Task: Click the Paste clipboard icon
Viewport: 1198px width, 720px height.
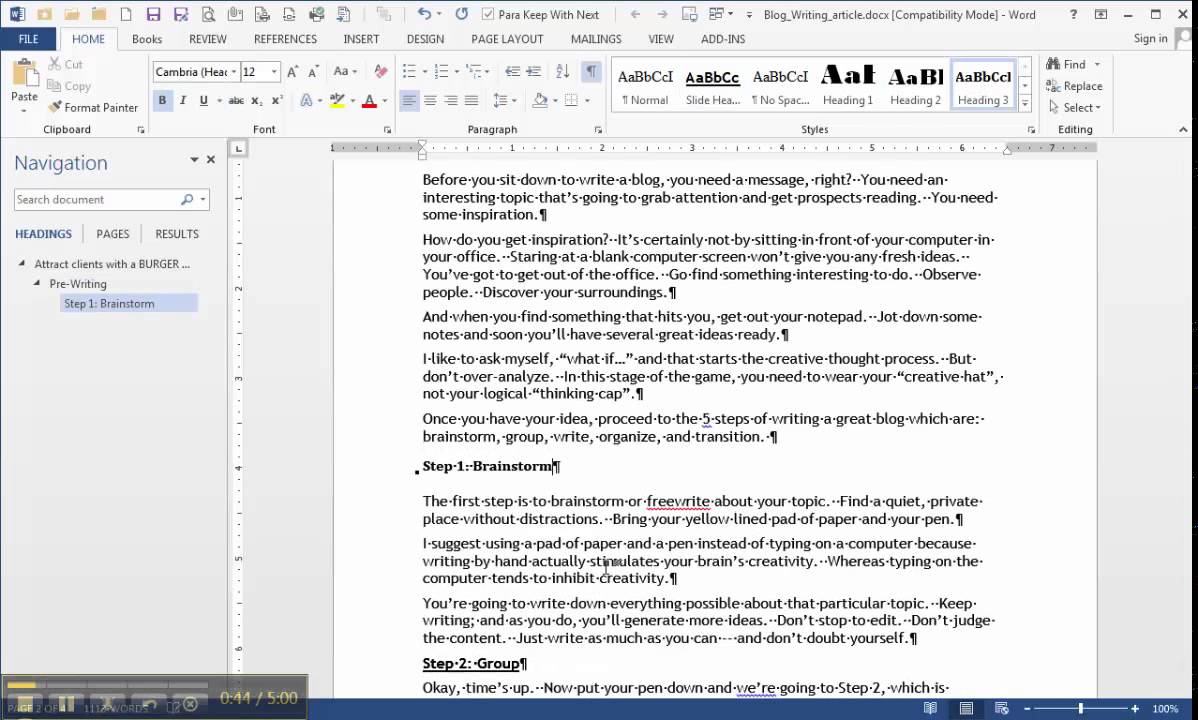Action: tap(24, 74)
